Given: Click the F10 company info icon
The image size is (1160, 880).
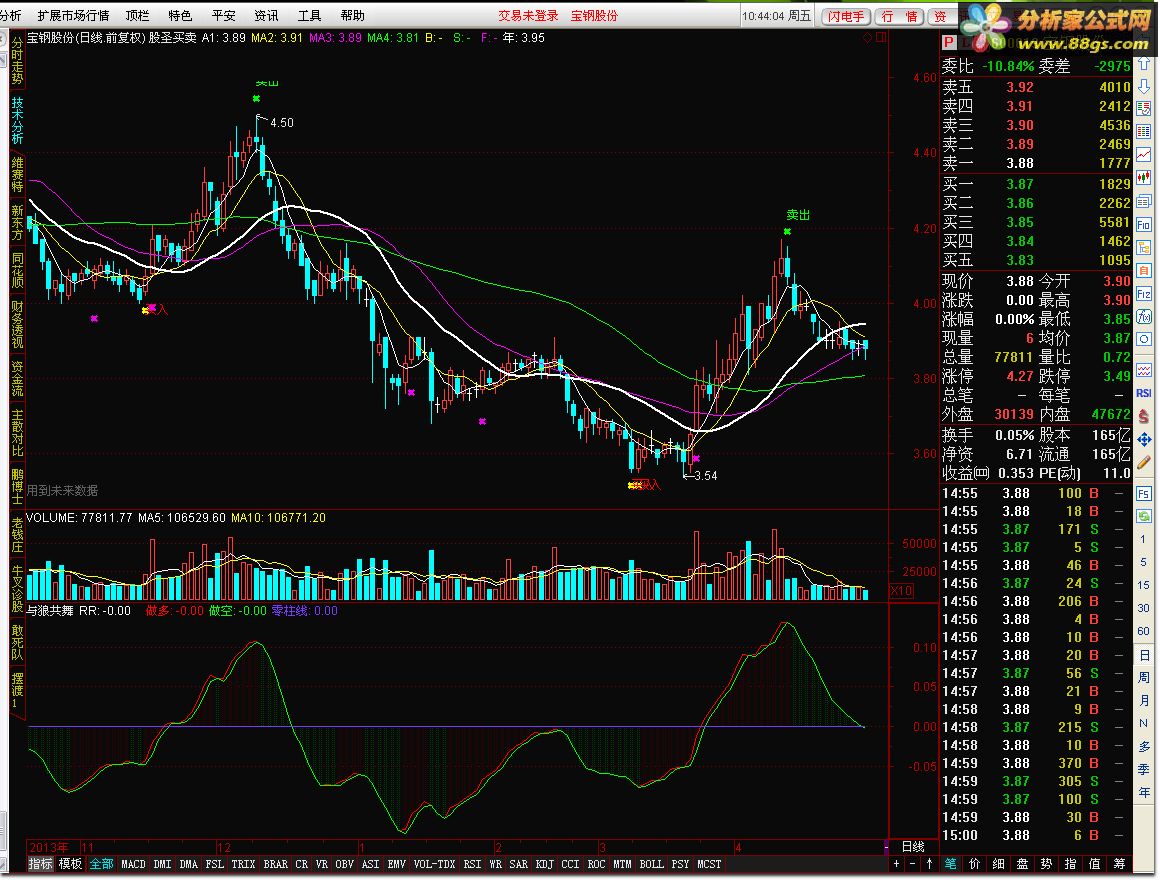Looking at the screenshot, I should [x=1144, y=224].
